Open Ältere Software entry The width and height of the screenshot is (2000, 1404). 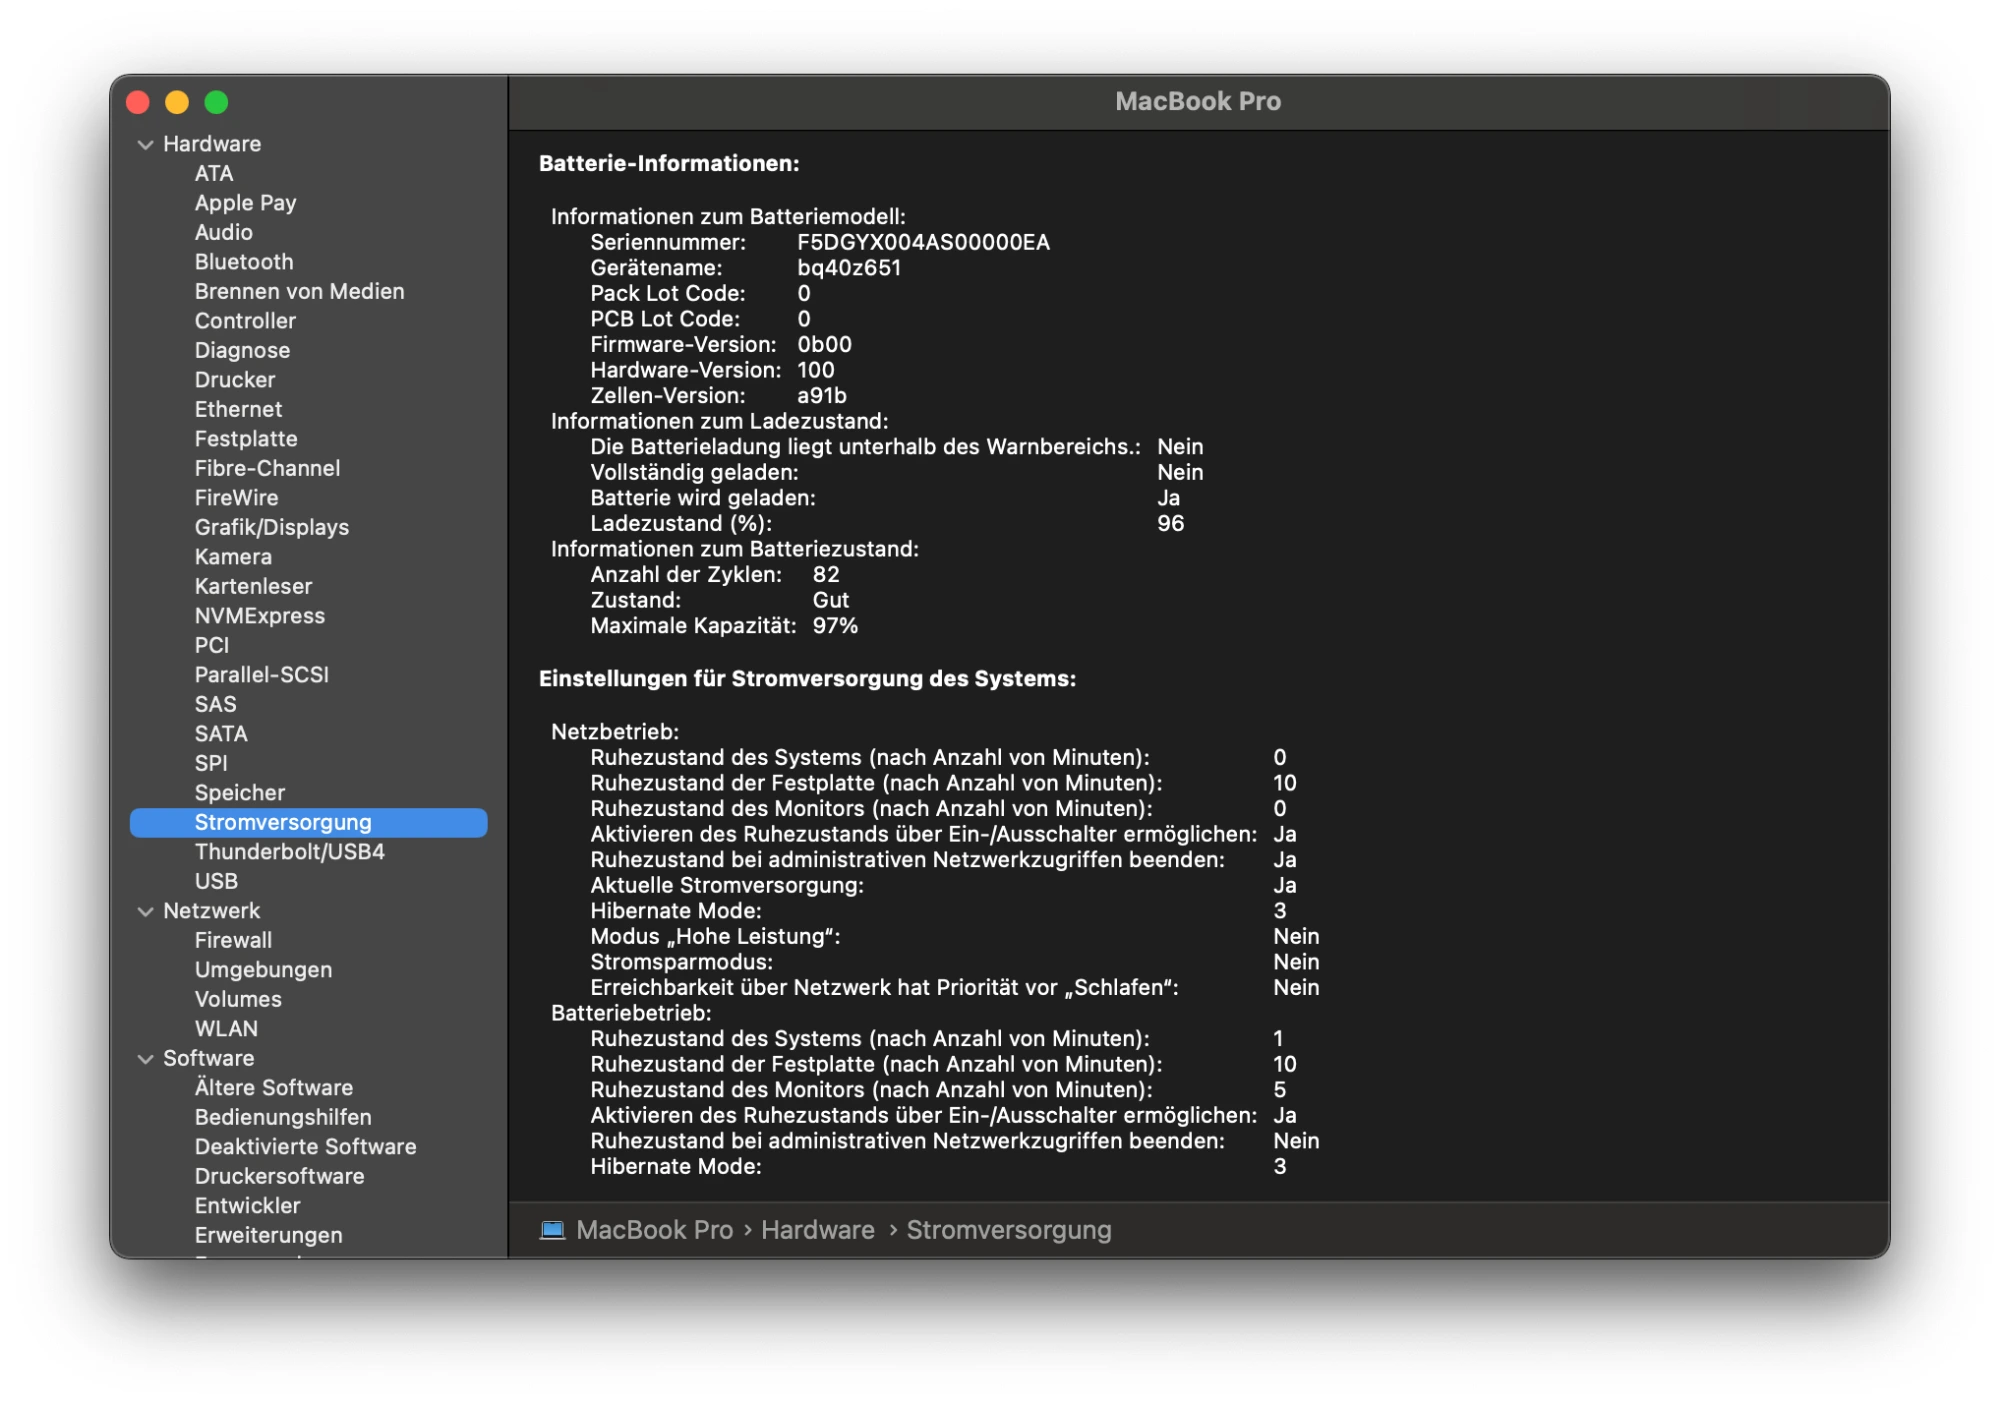274,1088
